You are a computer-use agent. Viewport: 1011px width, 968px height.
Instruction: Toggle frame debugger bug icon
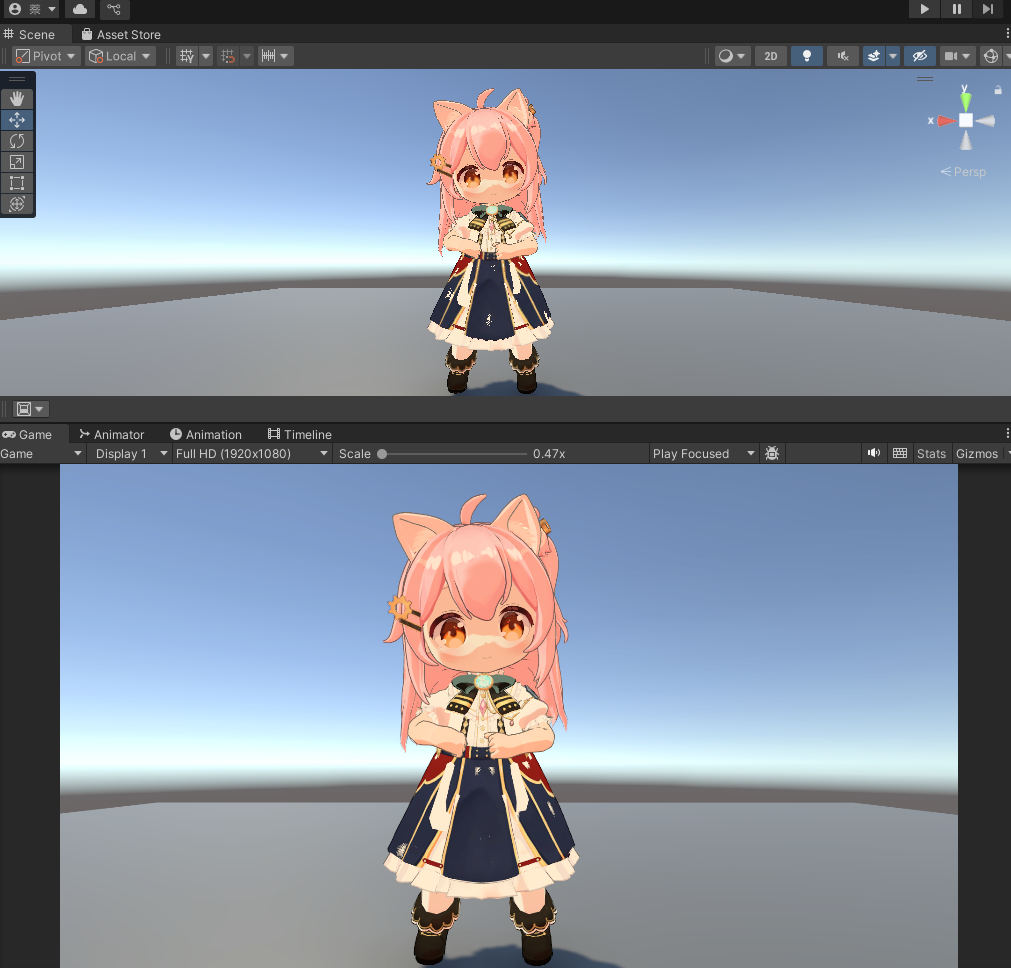772,453
